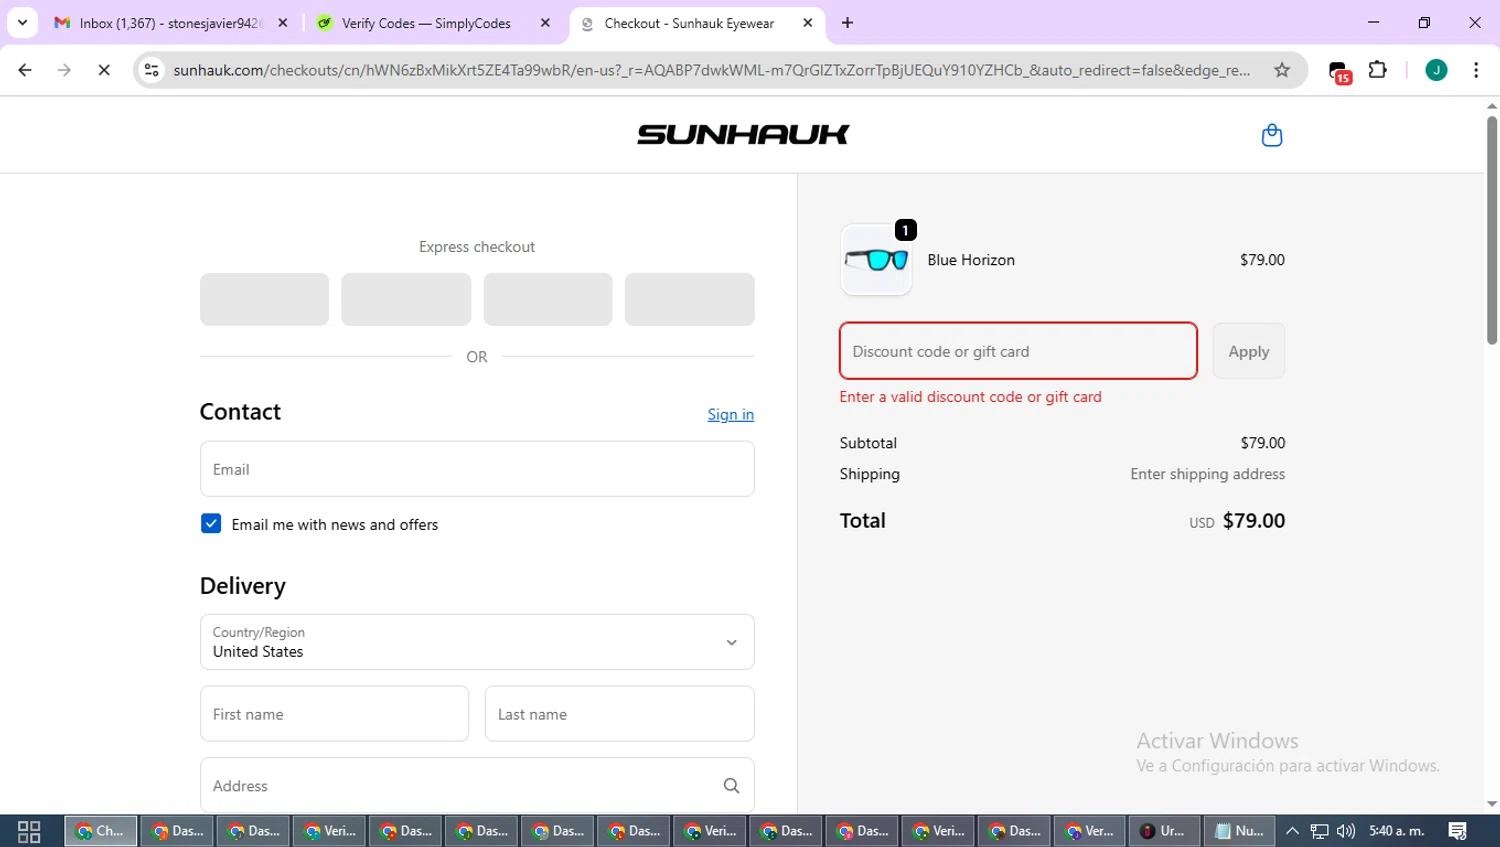The height and width of the screenshot is (847, 1500).
Task: Click the scrollbar up arrow
Action: coord(1491,105)
